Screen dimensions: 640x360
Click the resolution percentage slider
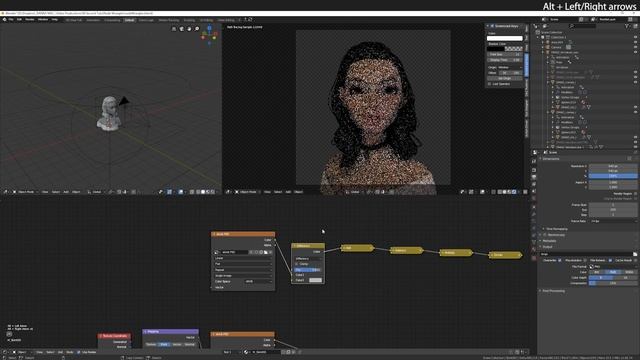click(613, 176)
